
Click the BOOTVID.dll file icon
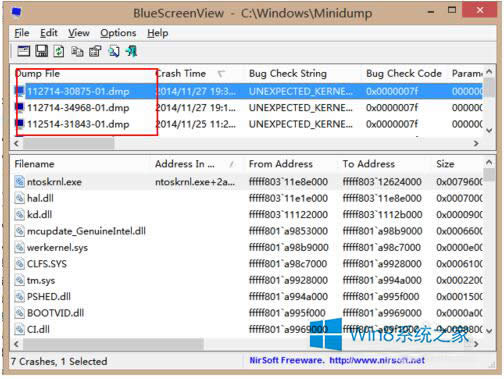[20, 313]
